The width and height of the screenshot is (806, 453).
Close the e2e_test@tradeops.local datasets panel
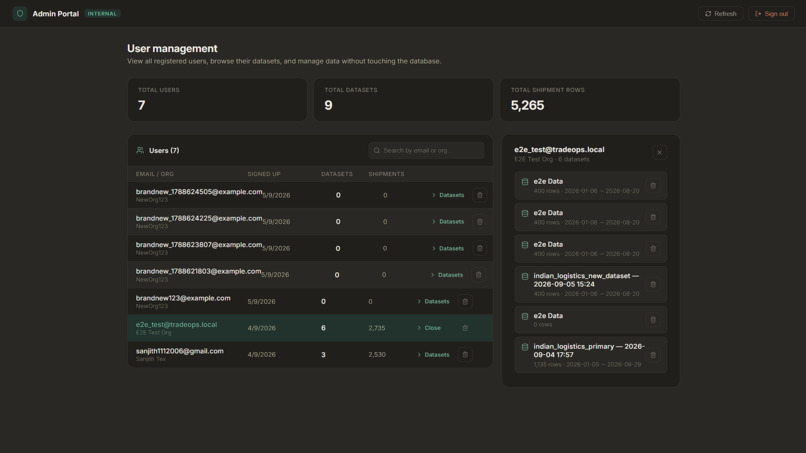point(660,152)
